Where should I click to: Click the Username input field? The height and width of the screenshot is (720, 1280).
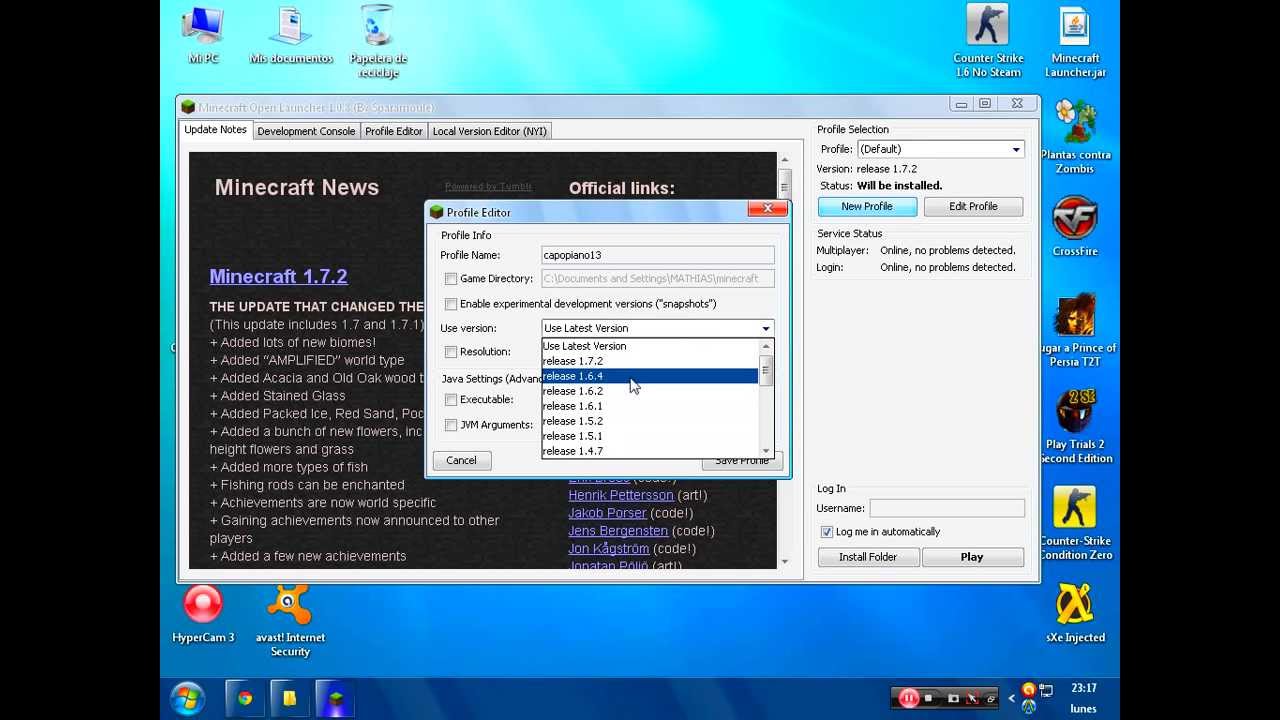point(947,508)
